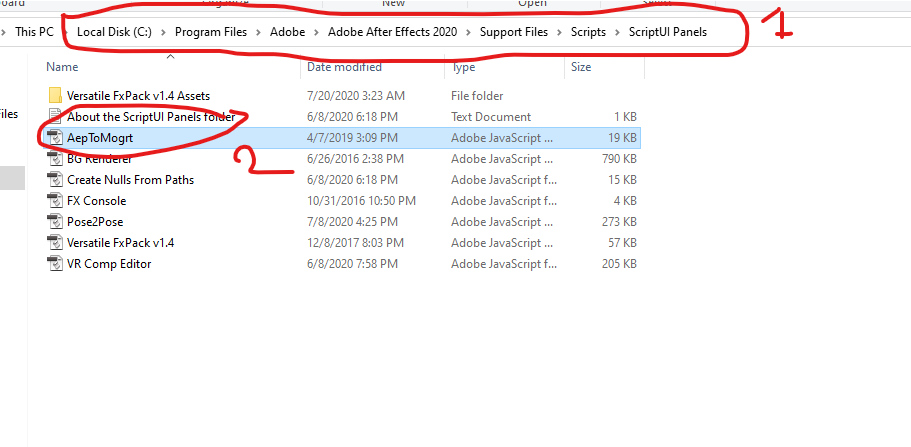Sort files by Name column header
Viewport: 911px width, 447px height.
click(x=62, y=67)
